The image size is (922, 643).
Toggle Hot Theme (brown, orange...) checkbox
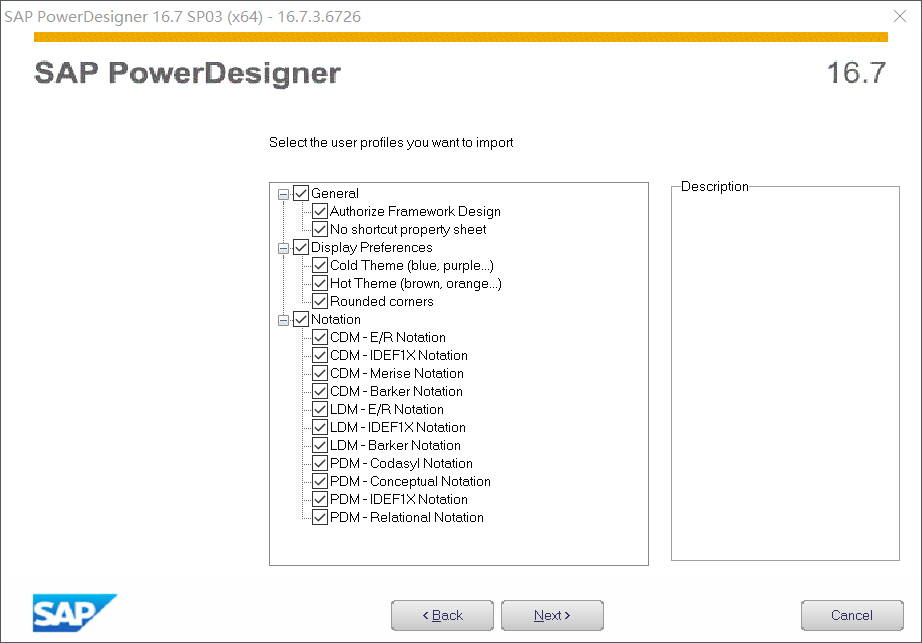click(320, 283)
